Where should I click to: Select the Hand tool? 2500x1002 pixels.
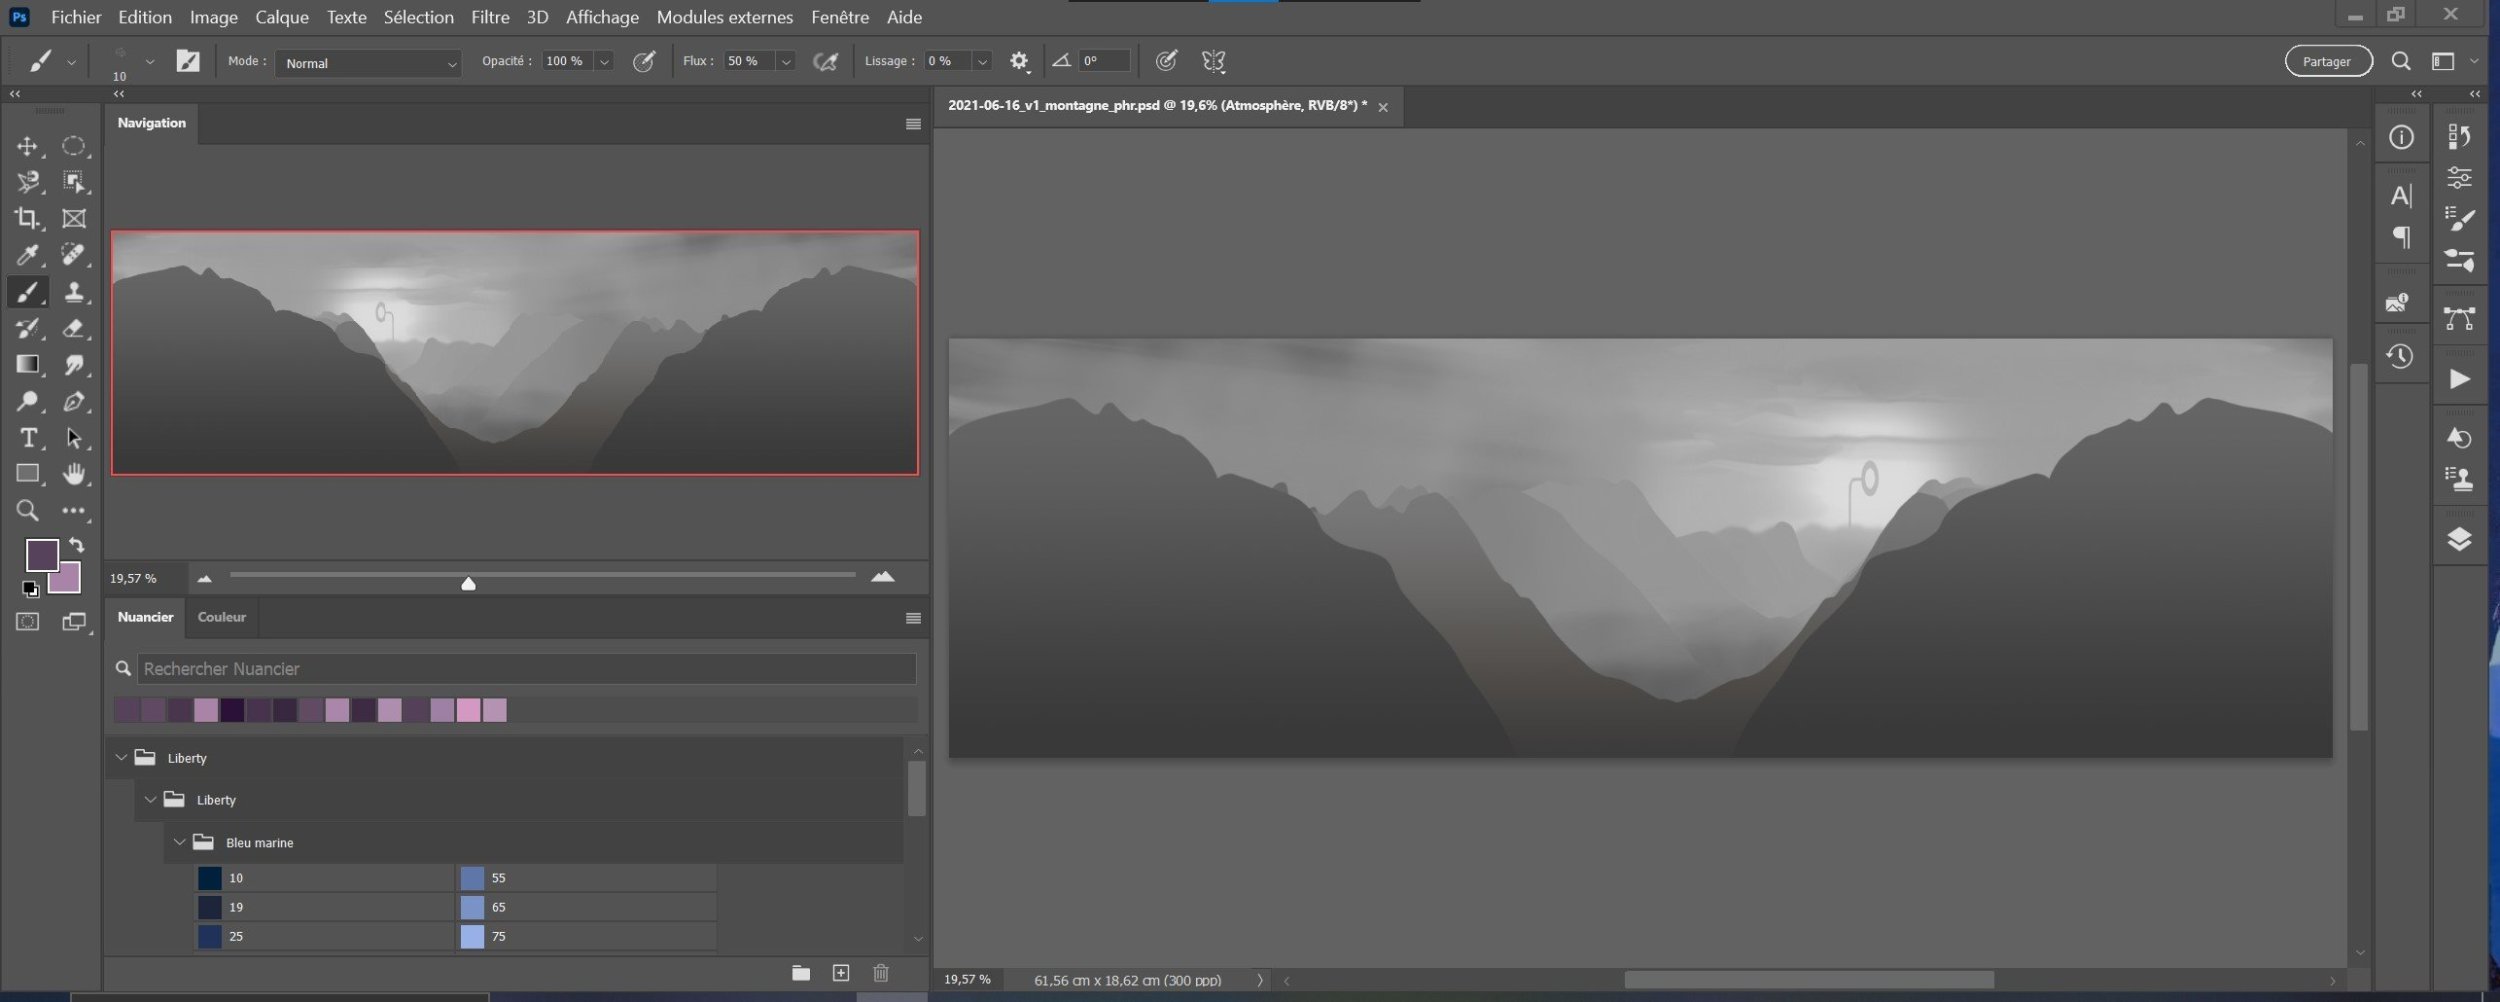74,474
